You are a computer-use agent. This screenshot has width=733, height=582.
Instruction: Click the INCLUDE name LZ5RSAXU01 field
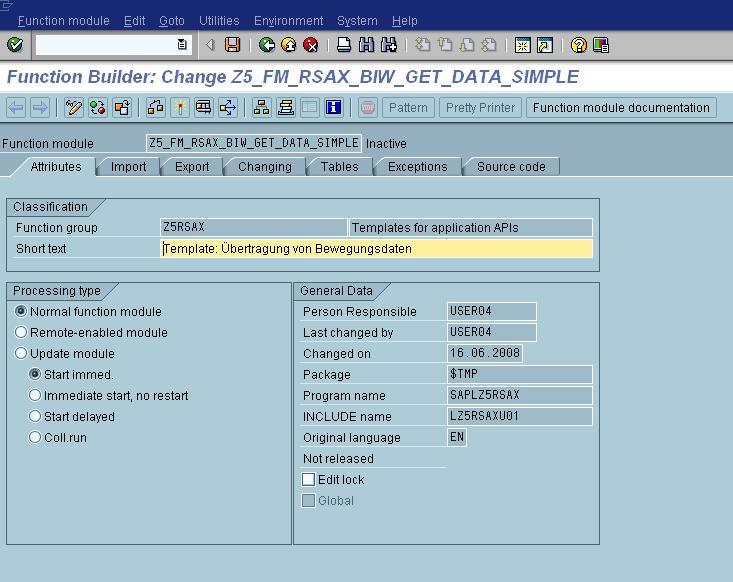(520, 416)
